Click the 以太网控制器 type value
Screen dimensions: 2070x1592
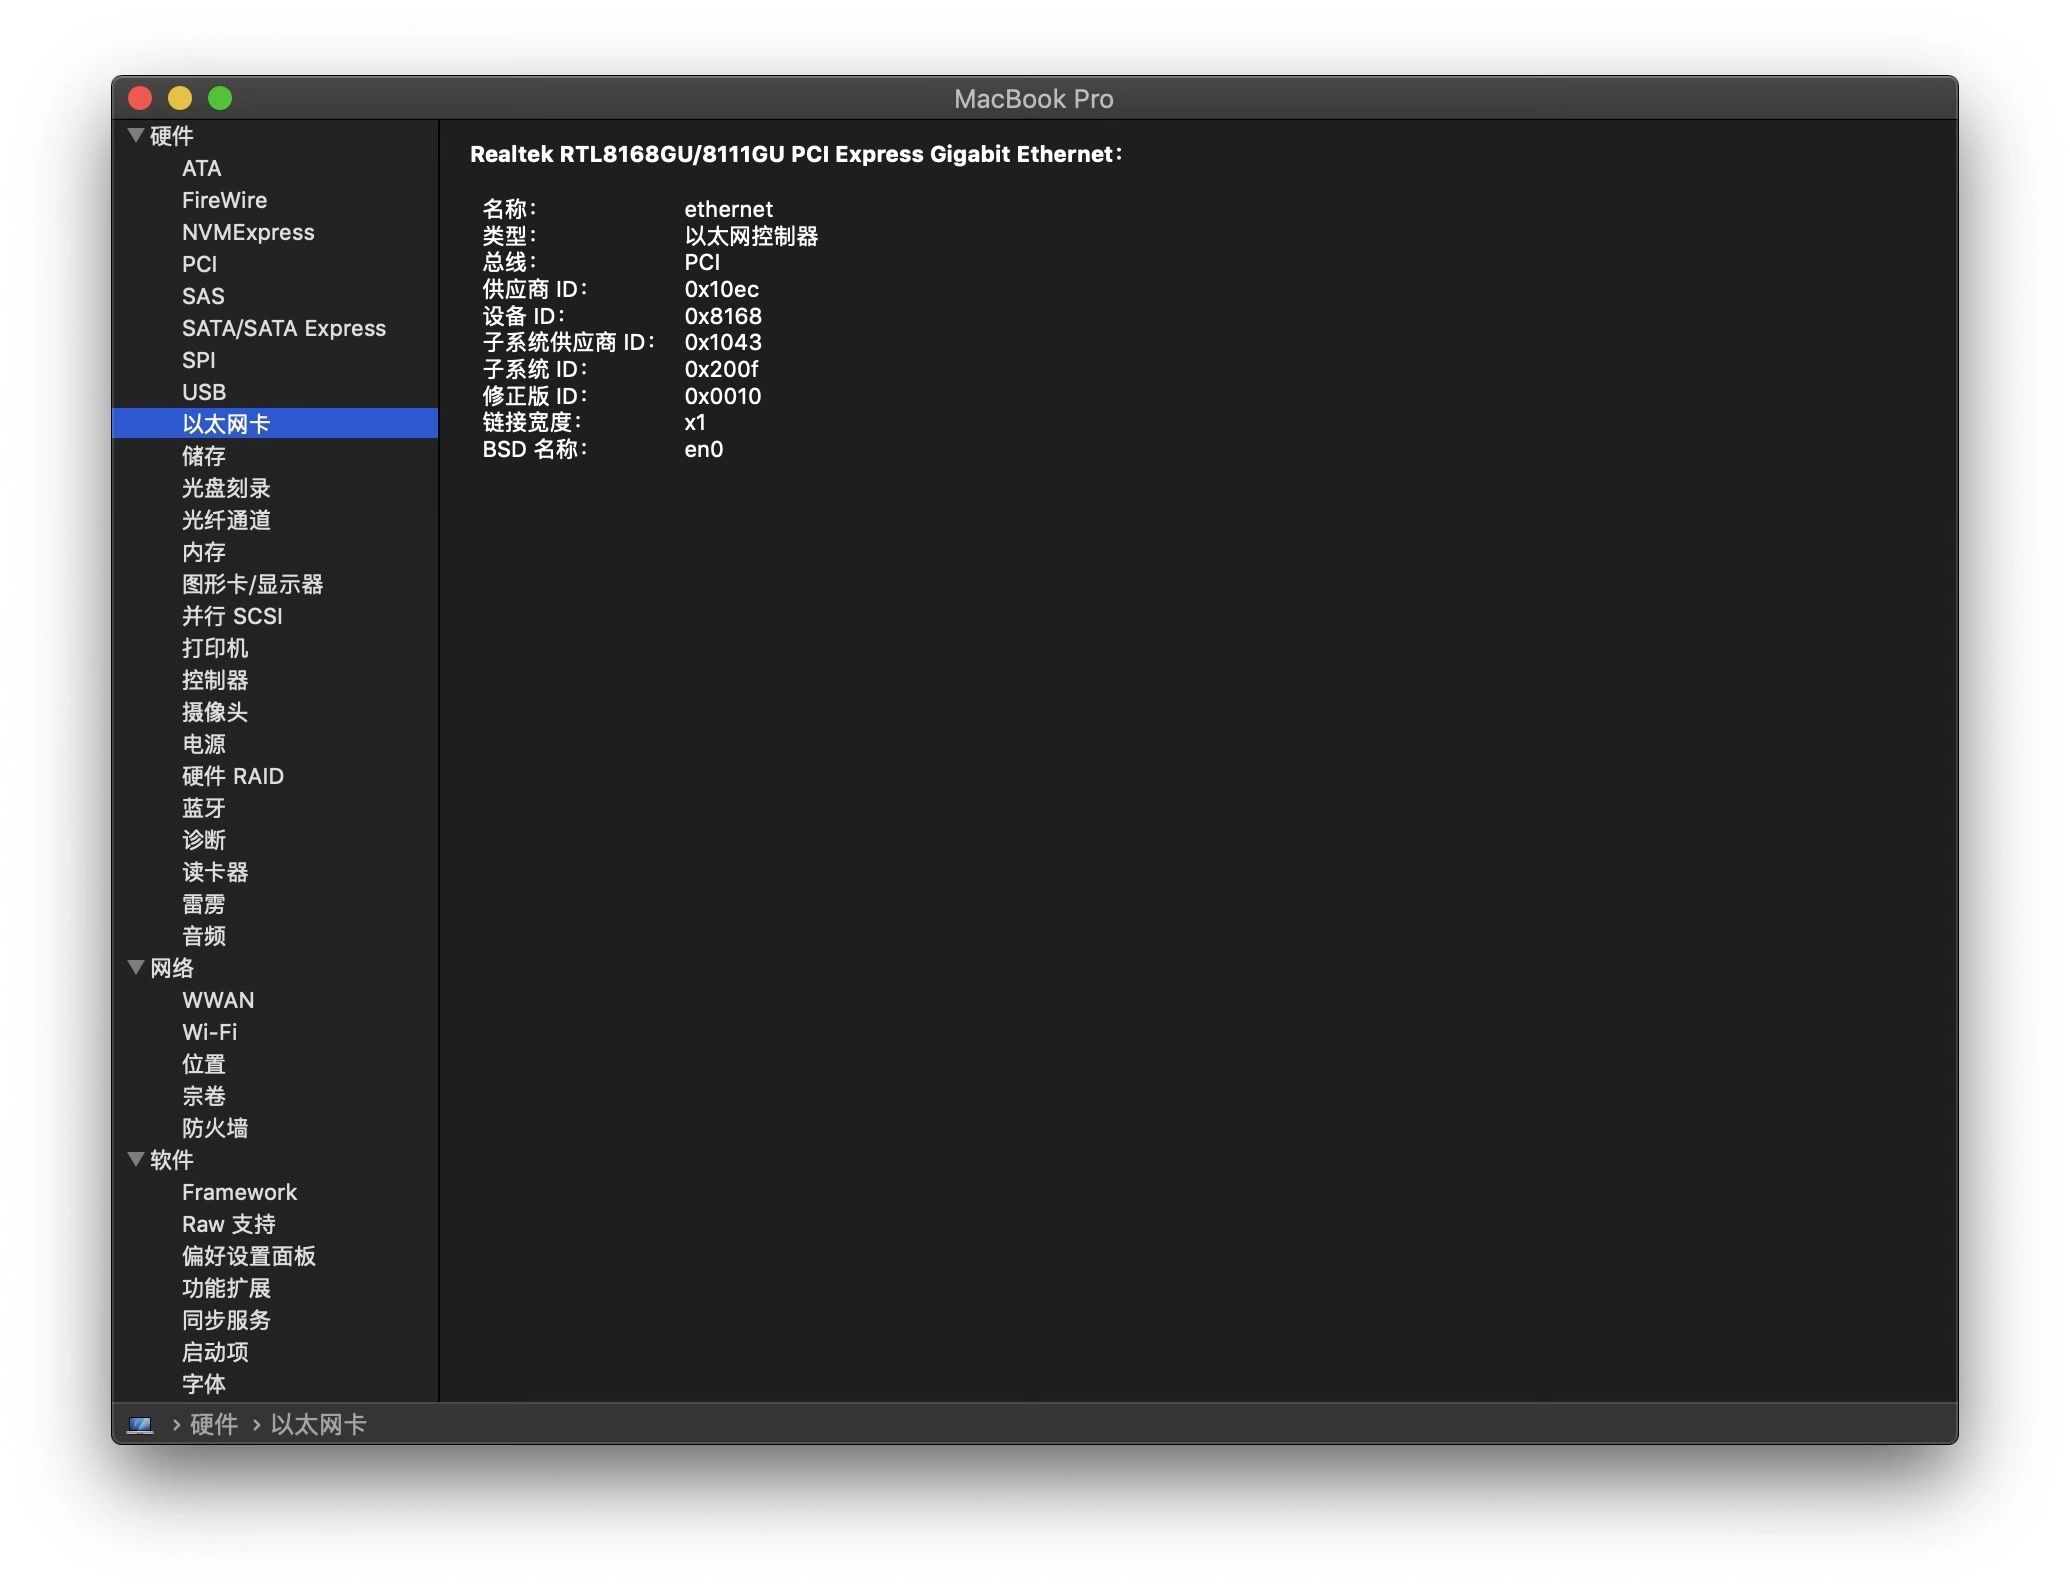pos(752,236)
